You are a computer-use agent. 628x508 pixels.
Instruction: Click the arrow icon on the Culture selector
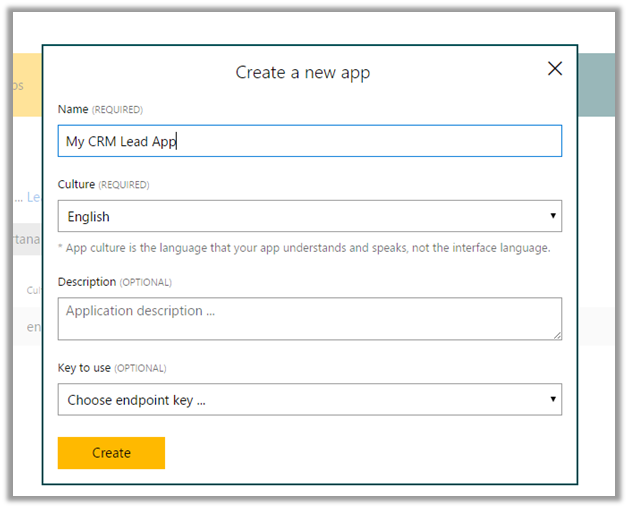(553, 216)
